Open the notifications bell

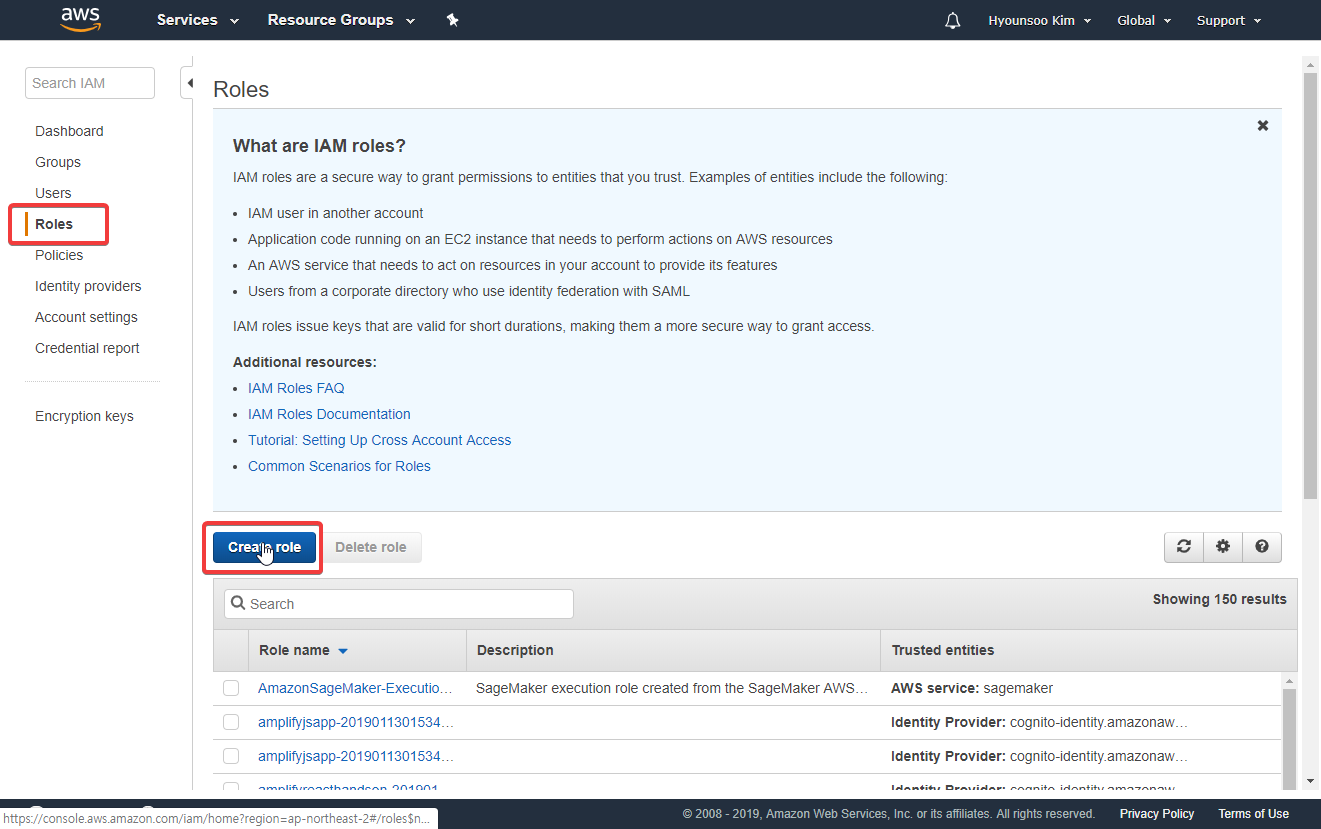click(952, 20)
